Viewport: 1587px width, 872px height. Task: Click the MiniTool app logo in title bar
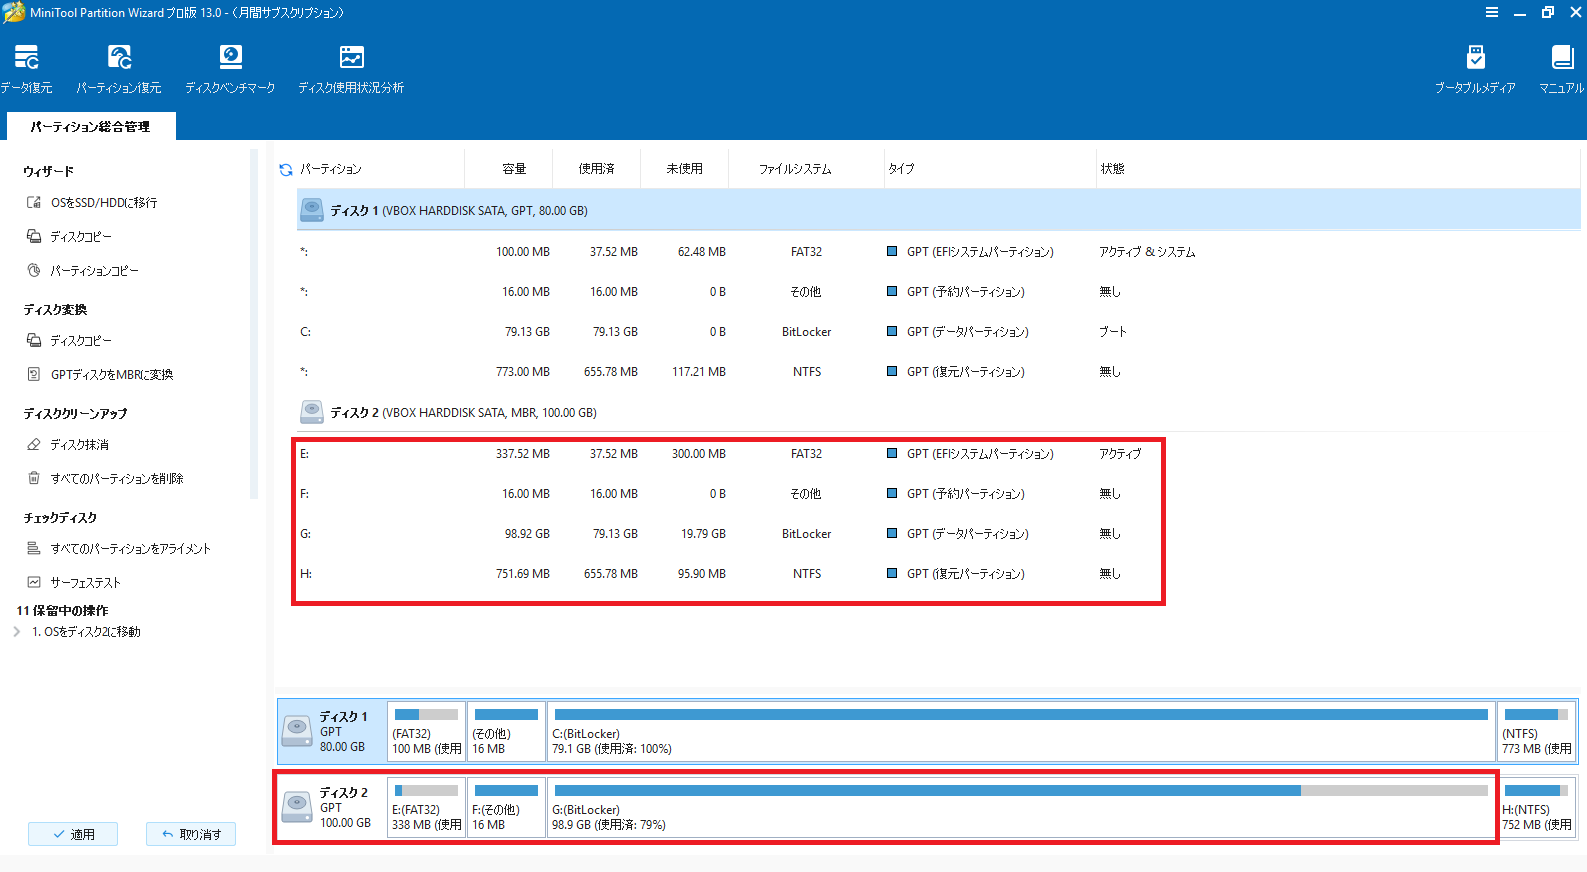14,12
